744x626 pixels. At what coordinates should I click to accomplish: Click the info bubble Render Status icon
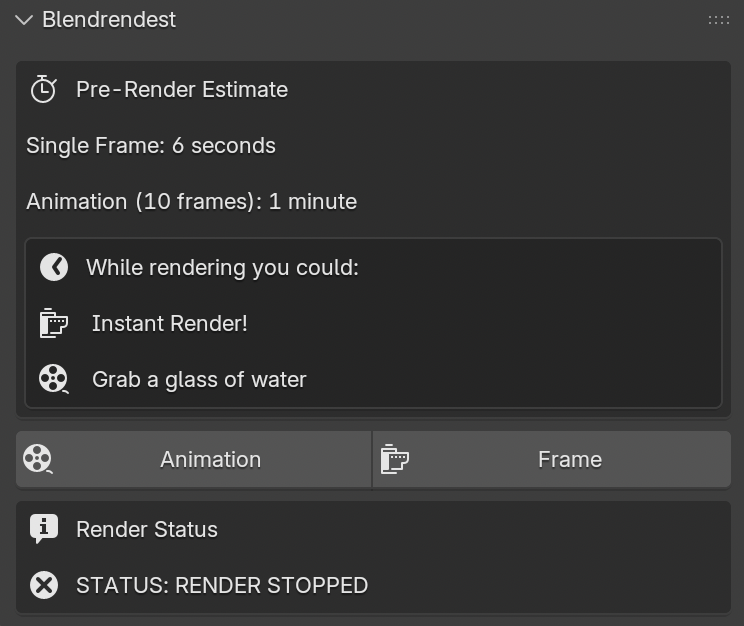pyautogui.click(x=44, y=529)
